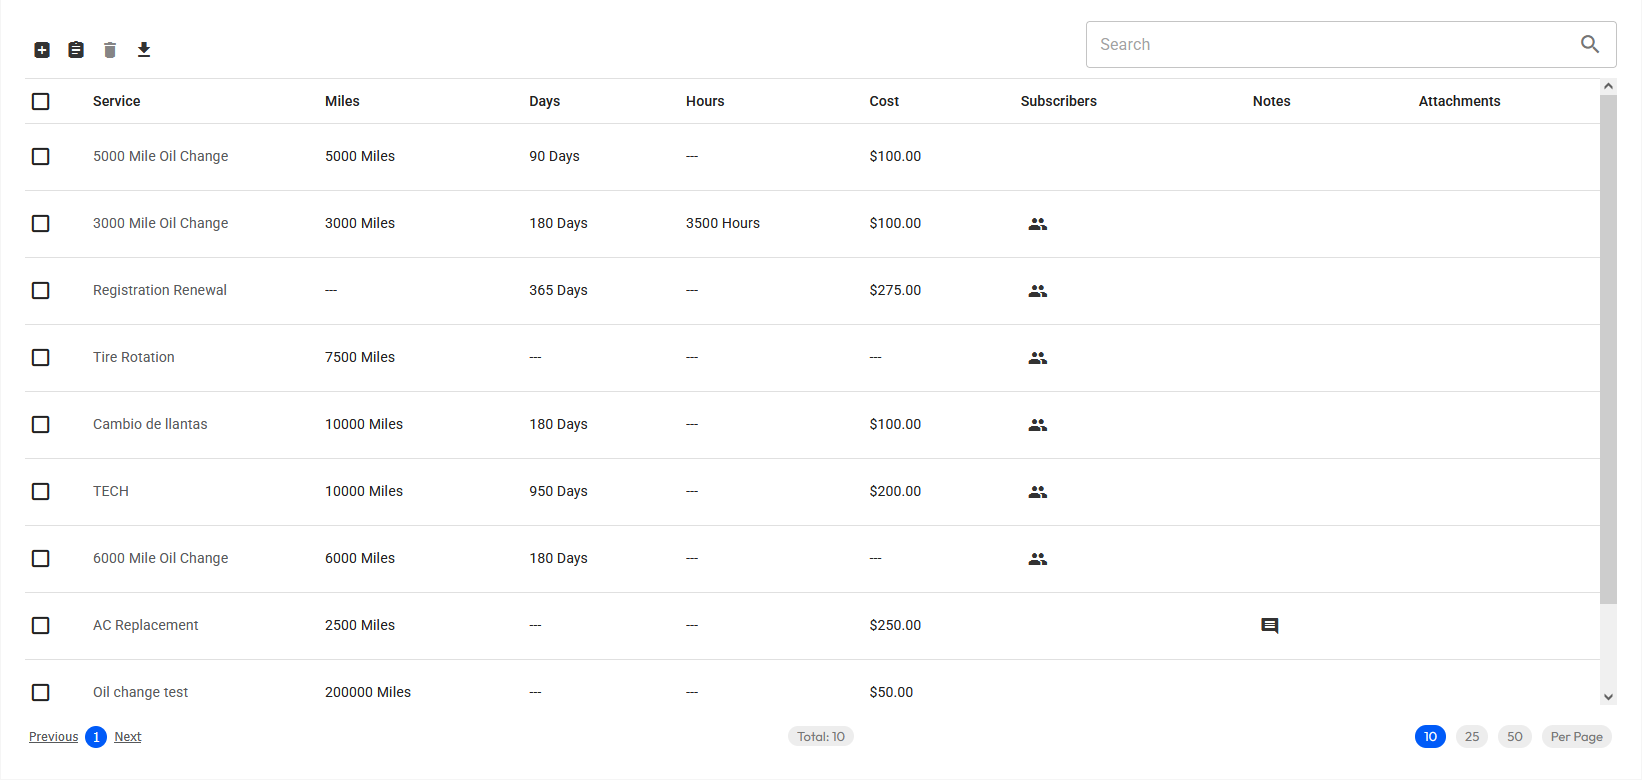Toggle the select-all header checkbox
Image resolution: width=1642 pixels, height=780 pixels.
pyautogui.click(x=41, y=101)
